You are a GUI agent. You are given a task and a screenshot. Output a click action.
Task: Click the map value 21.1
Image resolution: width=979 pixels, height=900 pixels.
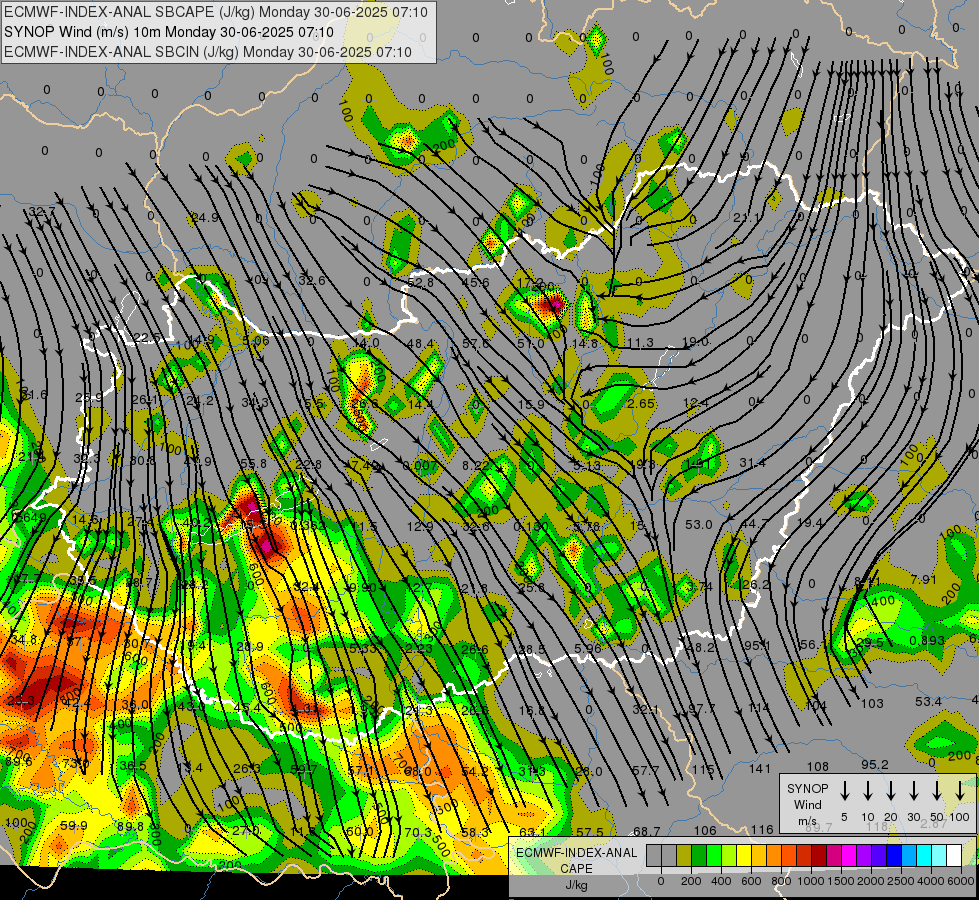pos(746,218)
